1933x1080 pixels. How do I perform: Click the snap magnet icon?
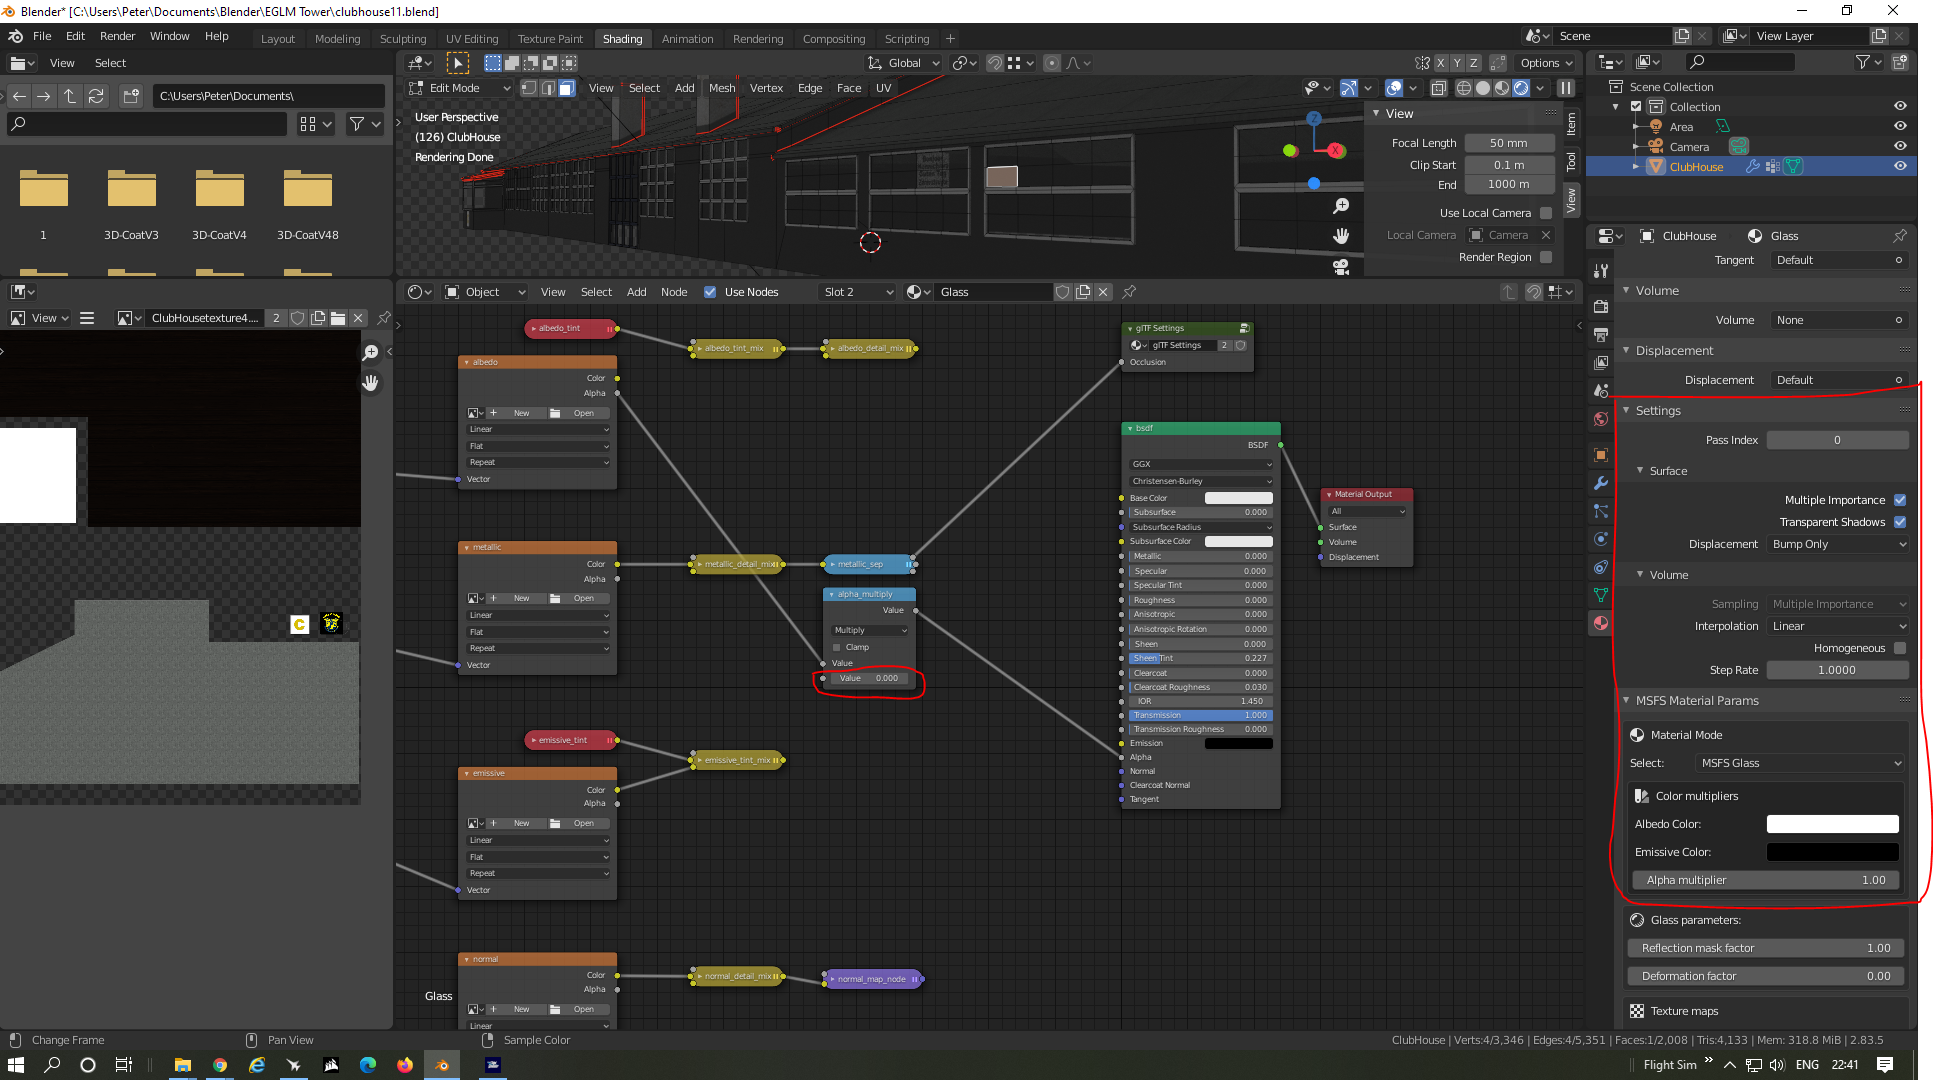pos(995,63)
